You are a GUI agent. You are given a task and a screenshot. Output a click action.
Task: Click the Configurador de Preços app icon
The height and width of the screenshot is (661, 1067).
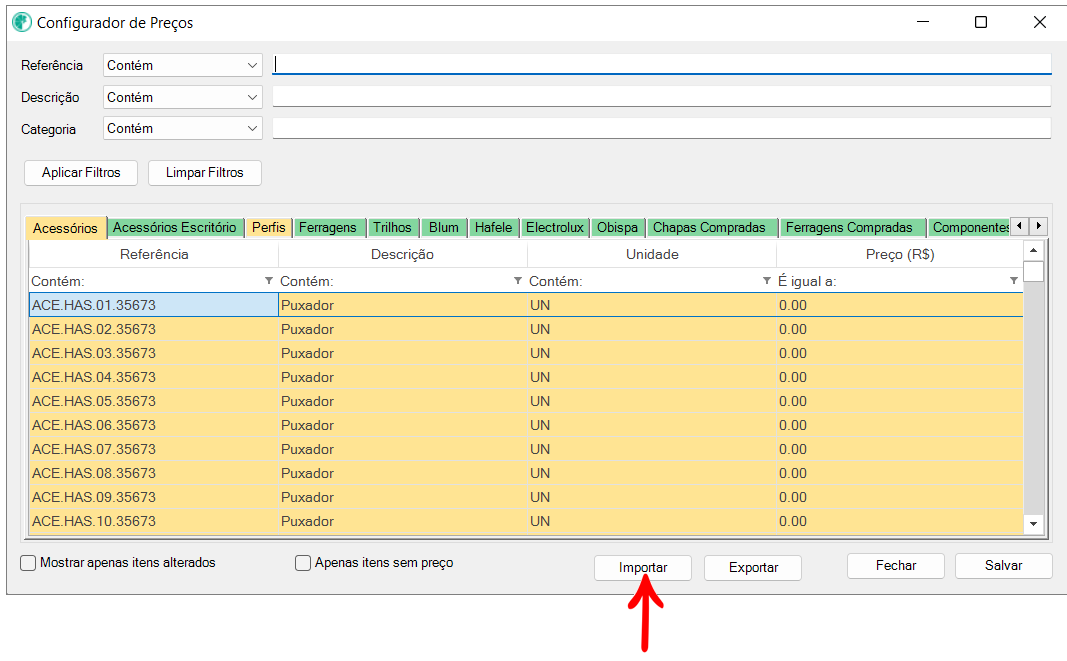tap(22, 22)
